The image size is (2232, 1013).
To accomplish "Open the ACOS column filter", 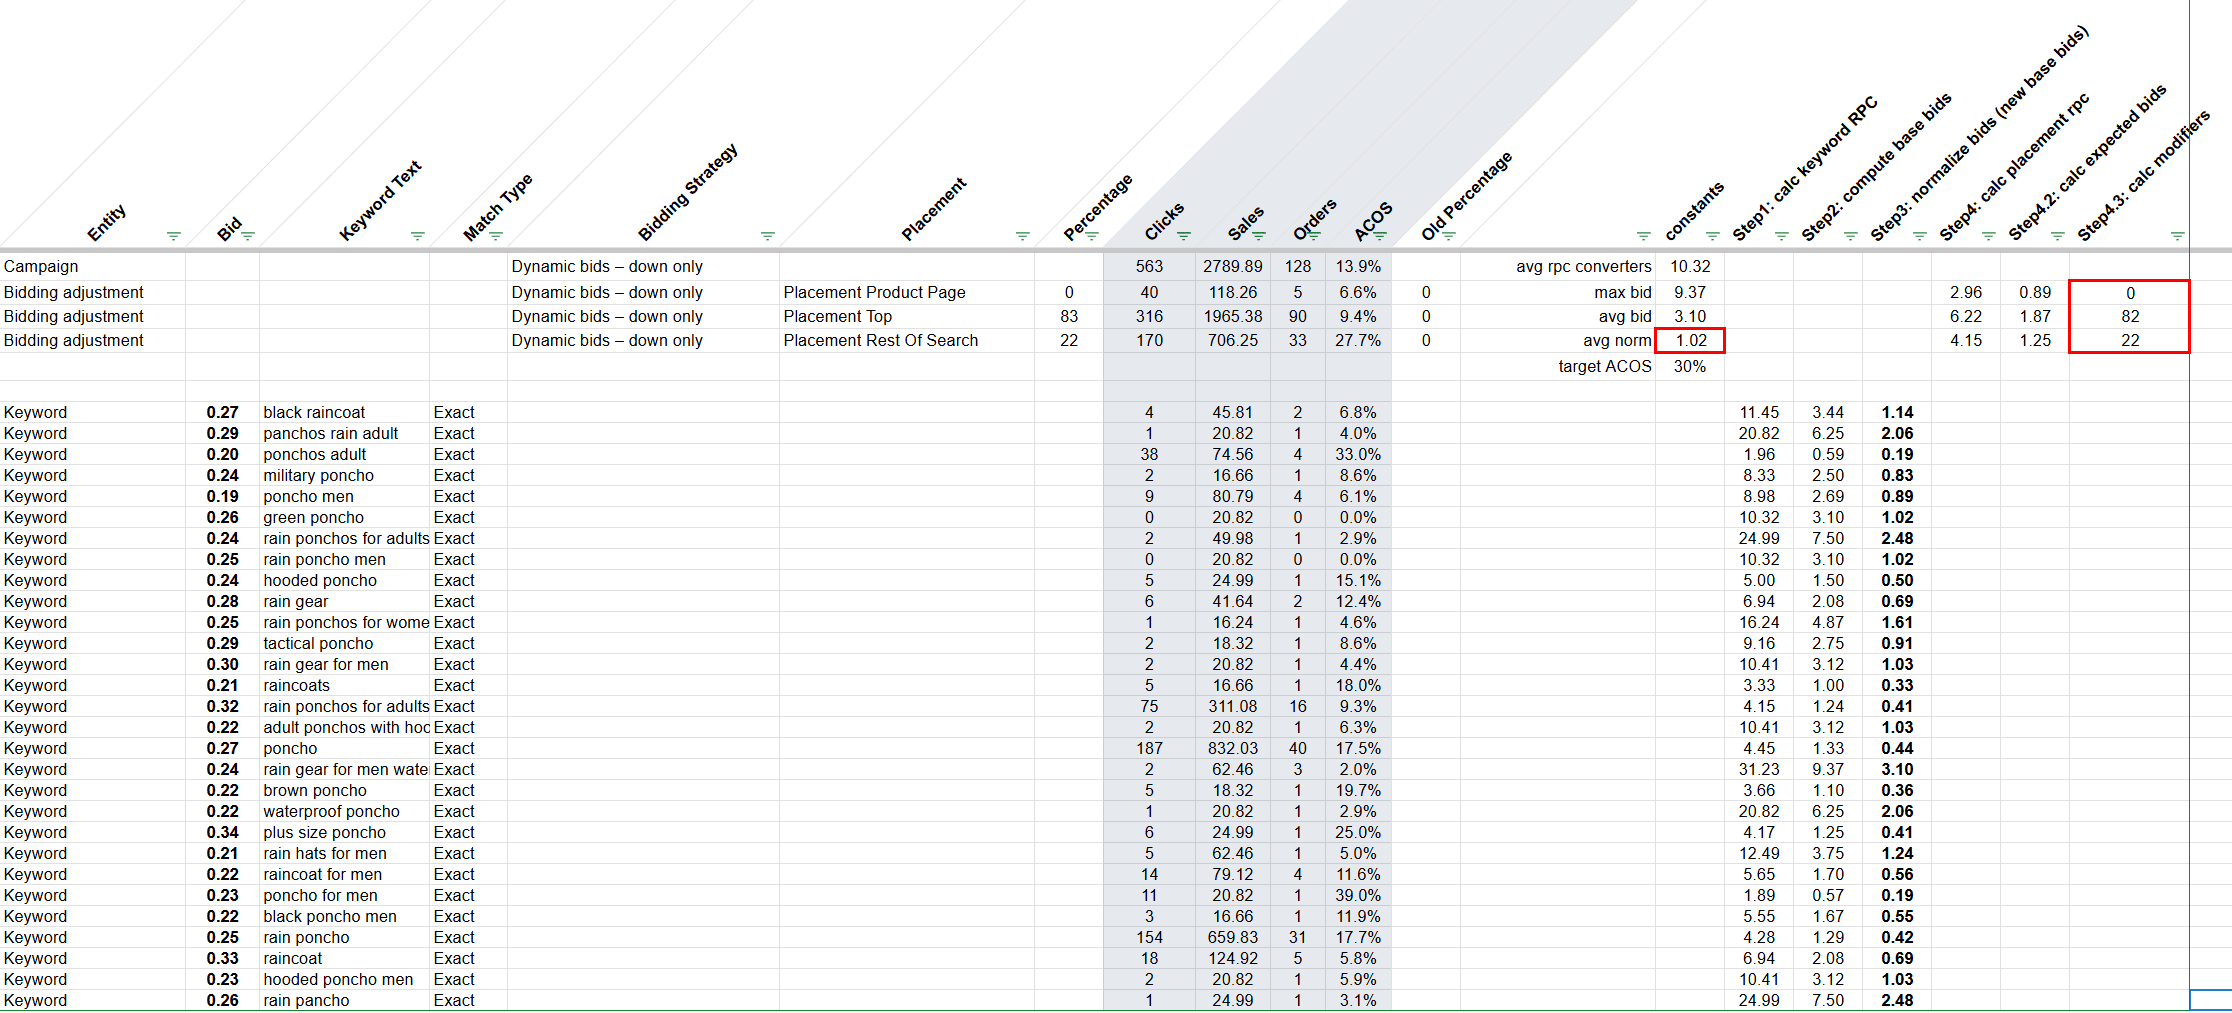I will pos(1379,236).
